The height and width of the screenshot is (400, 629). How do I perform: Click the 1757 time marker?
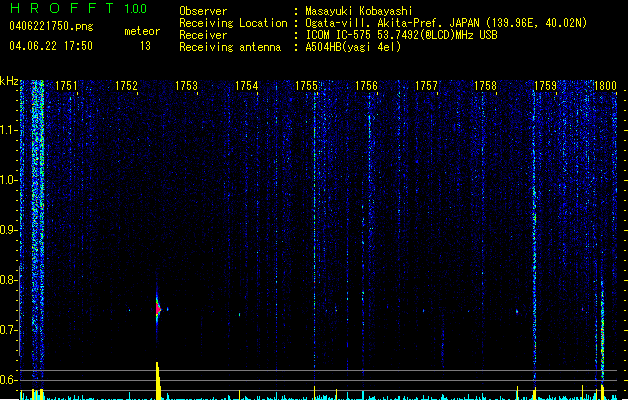click(426, 86)
